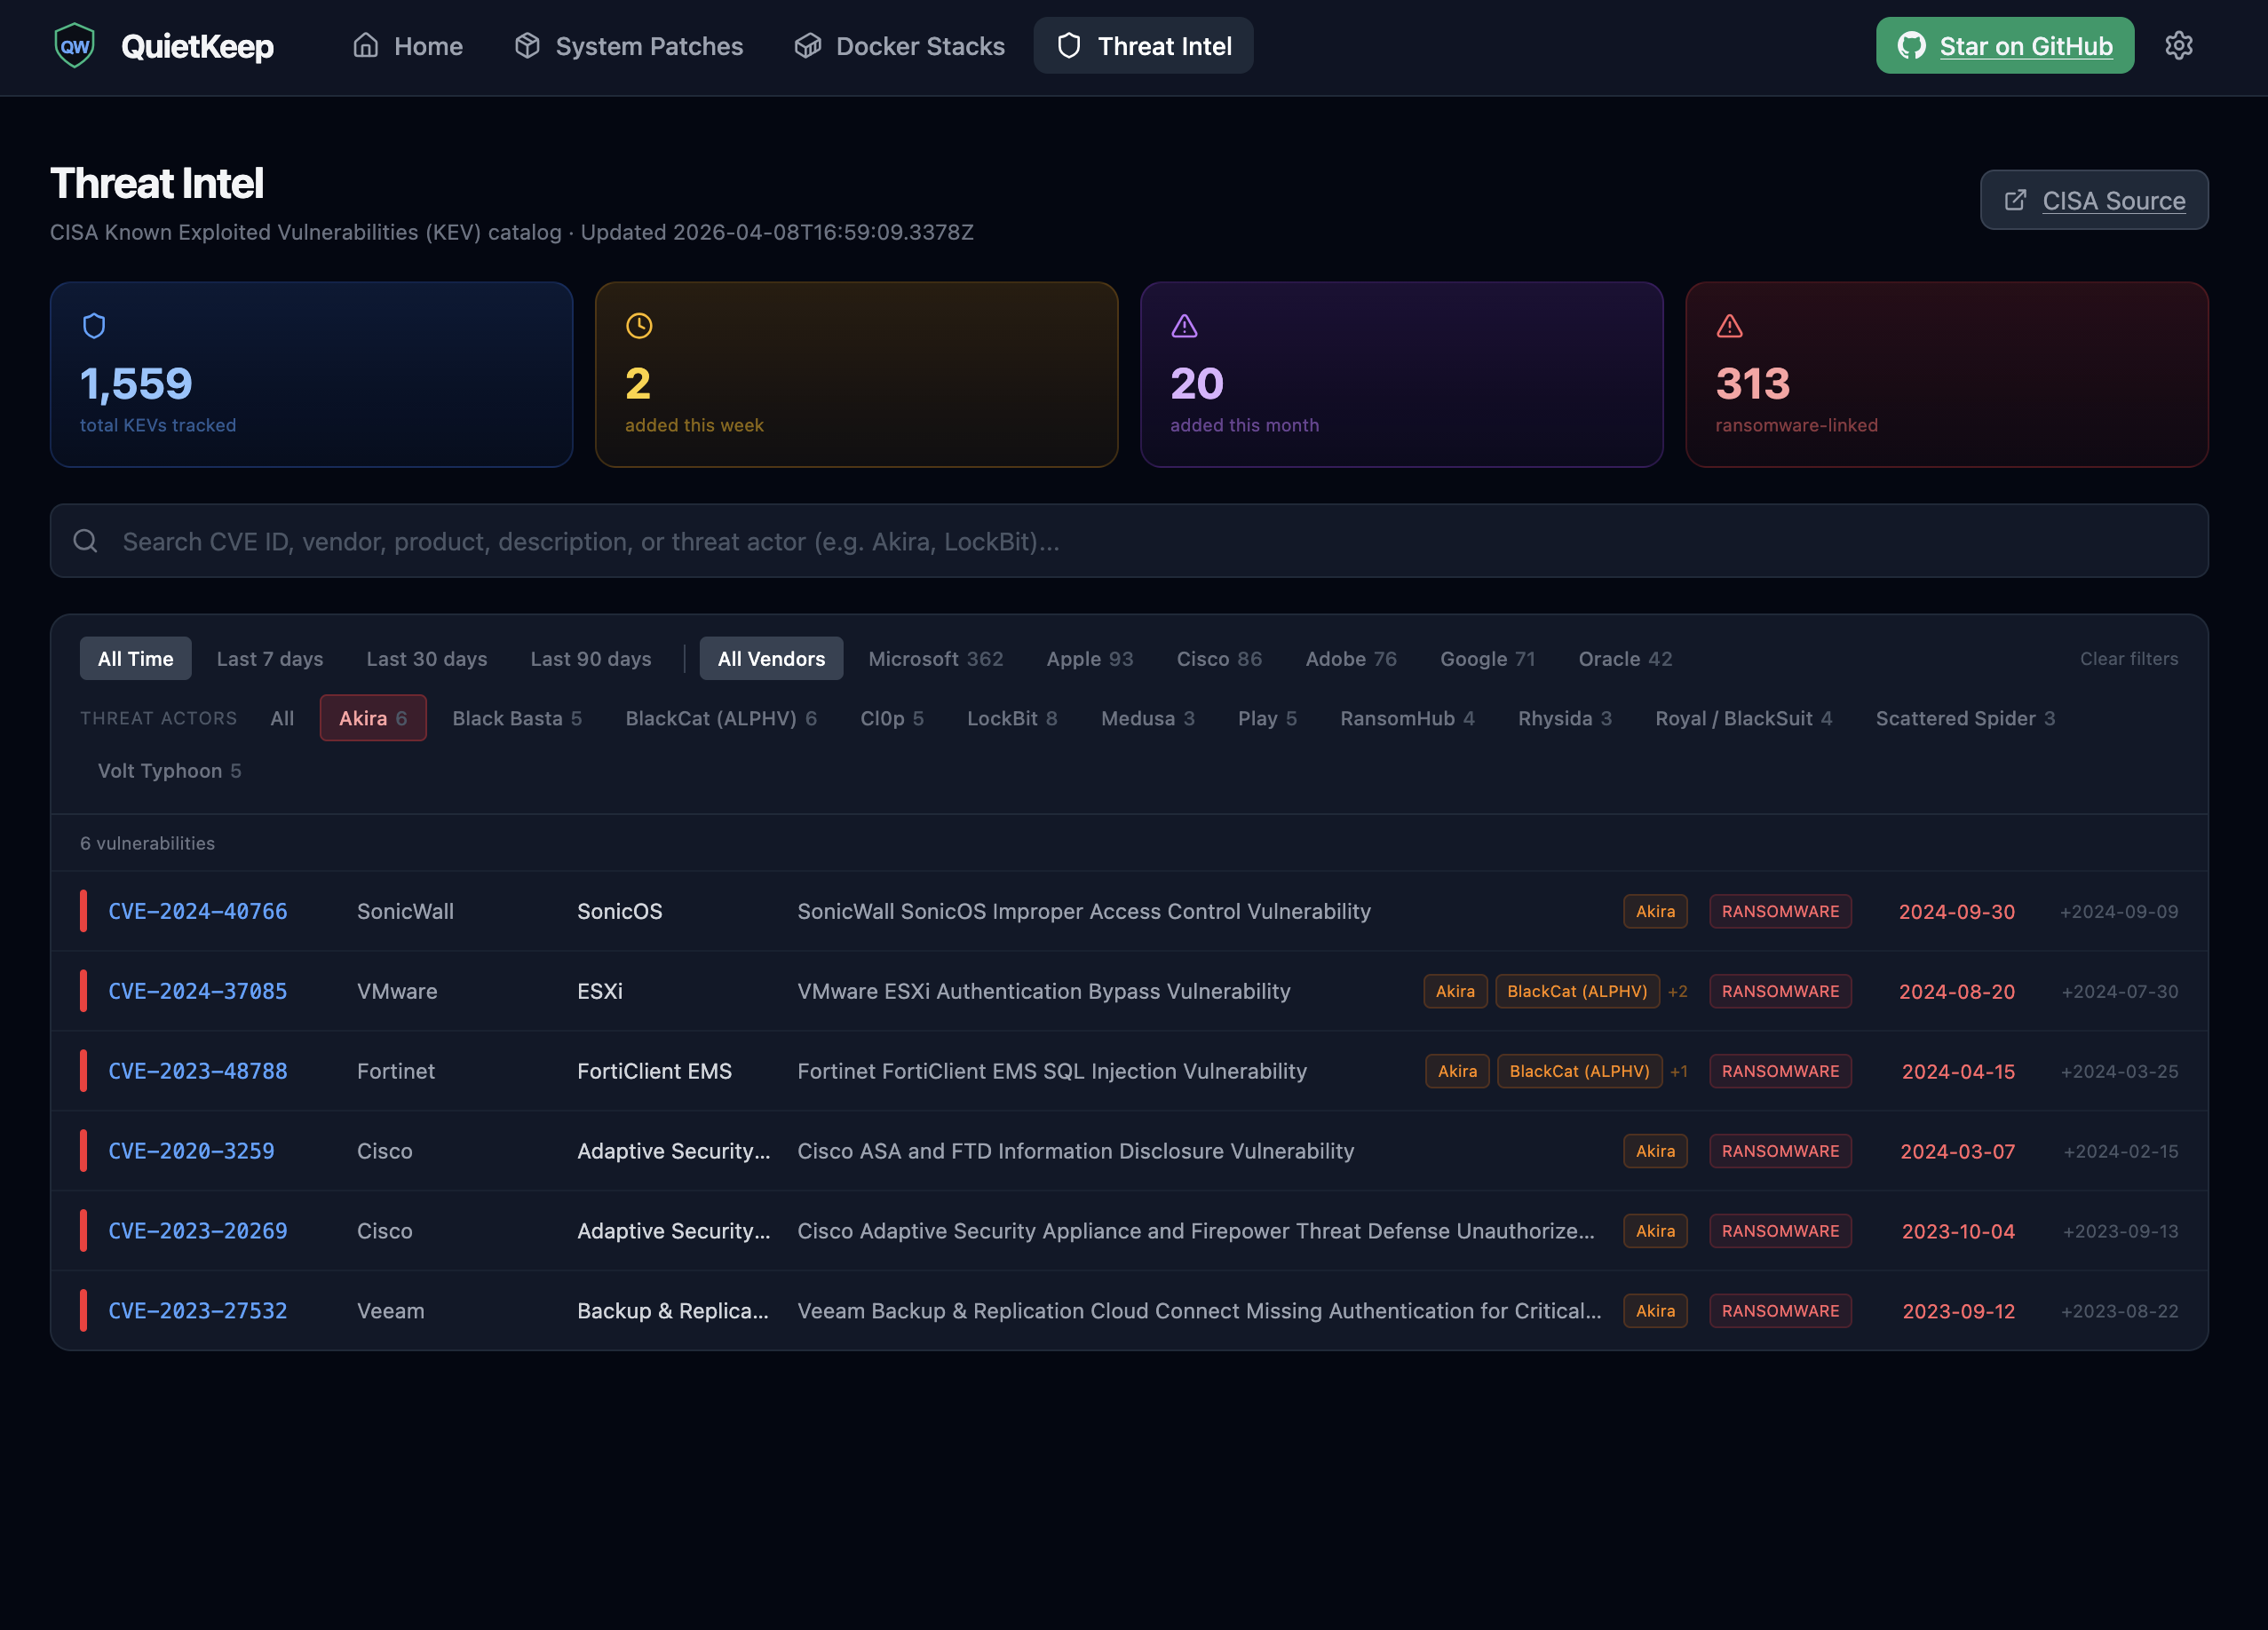Click the QuietKeep shield logo
The width and height of the screenshot is (2268, 1630).
[x=74, y=45]
